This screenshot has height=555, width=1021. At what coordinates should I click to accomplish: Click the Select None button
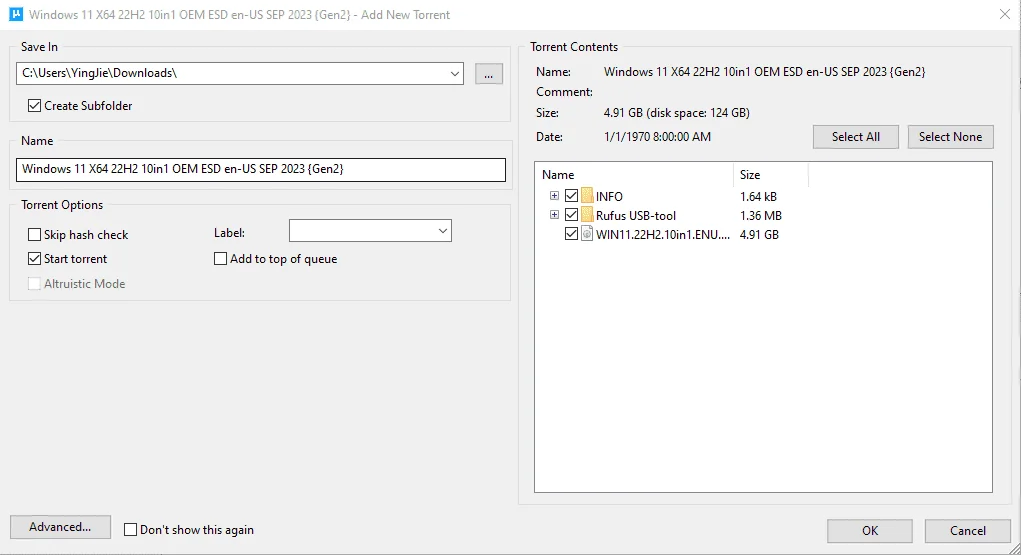coord(951,137)
